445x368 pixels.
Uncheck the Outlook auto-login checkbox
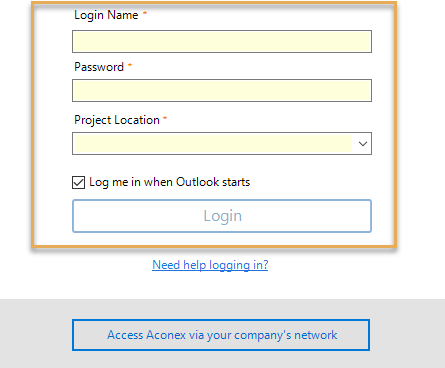(x=78, y=182)
